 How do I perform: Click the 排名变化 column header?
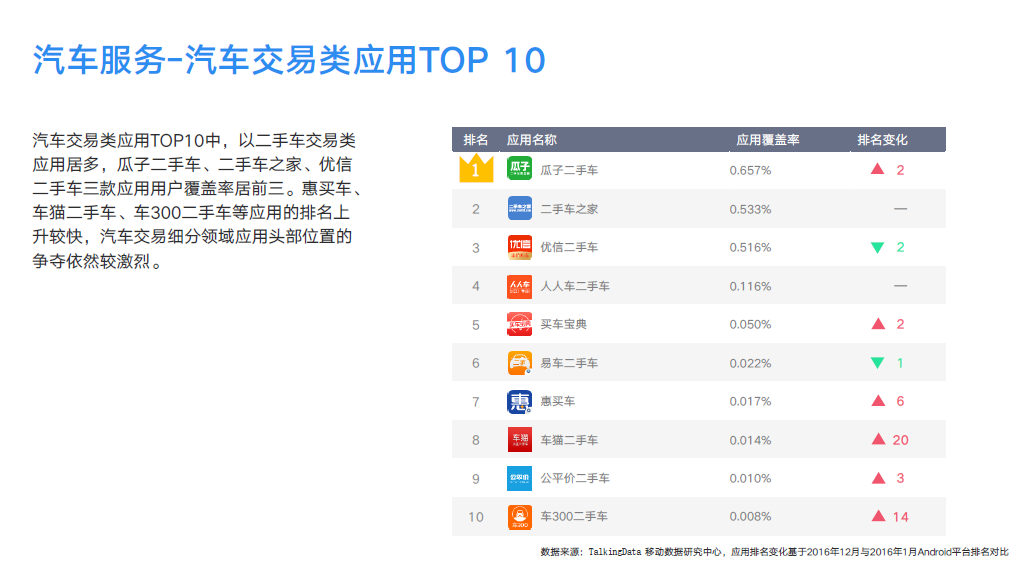882,140
